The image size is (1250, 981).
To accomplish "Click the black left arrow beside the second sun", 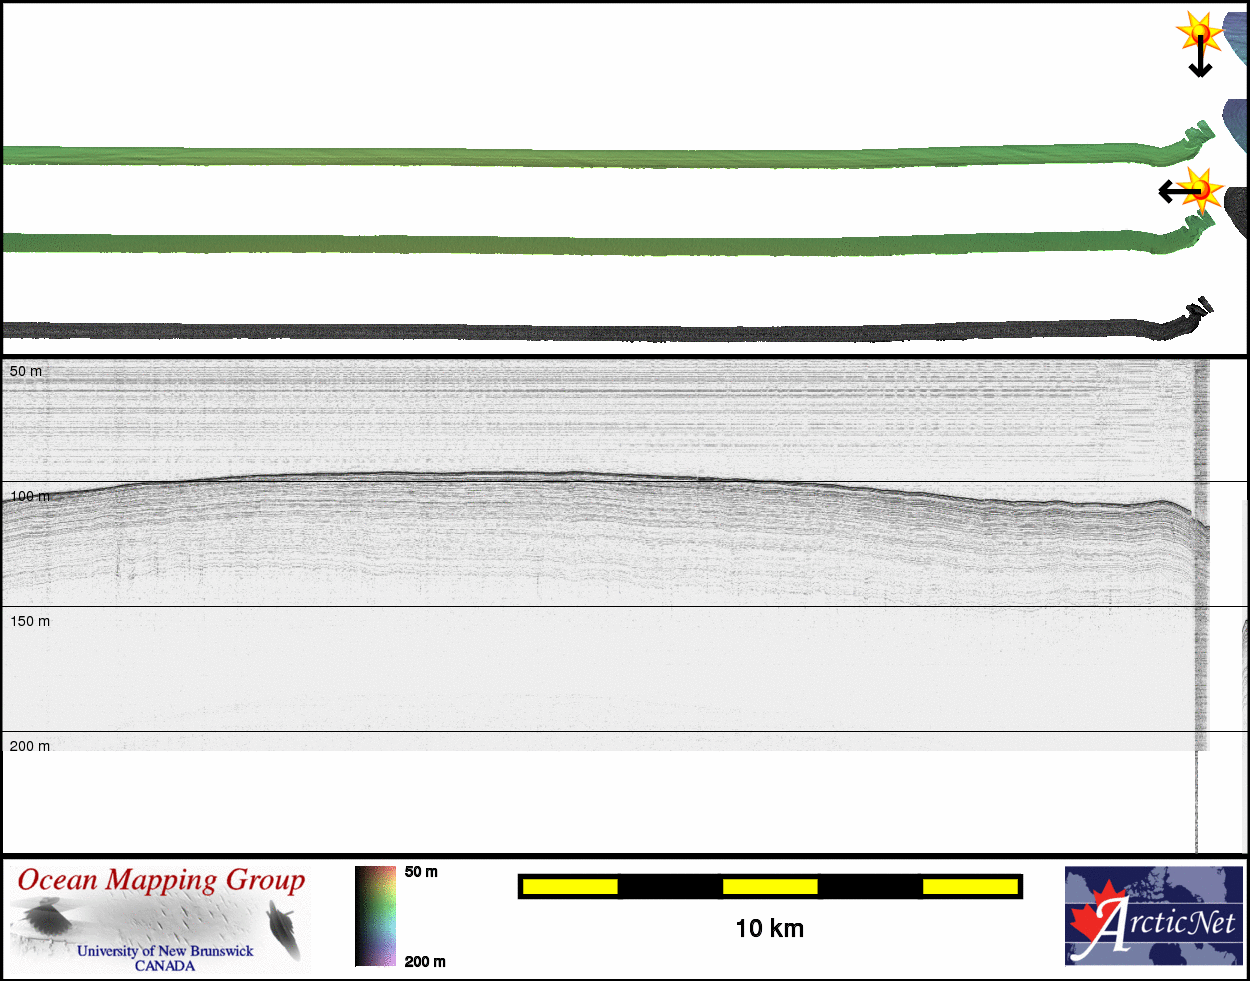I will (1175, 191).
